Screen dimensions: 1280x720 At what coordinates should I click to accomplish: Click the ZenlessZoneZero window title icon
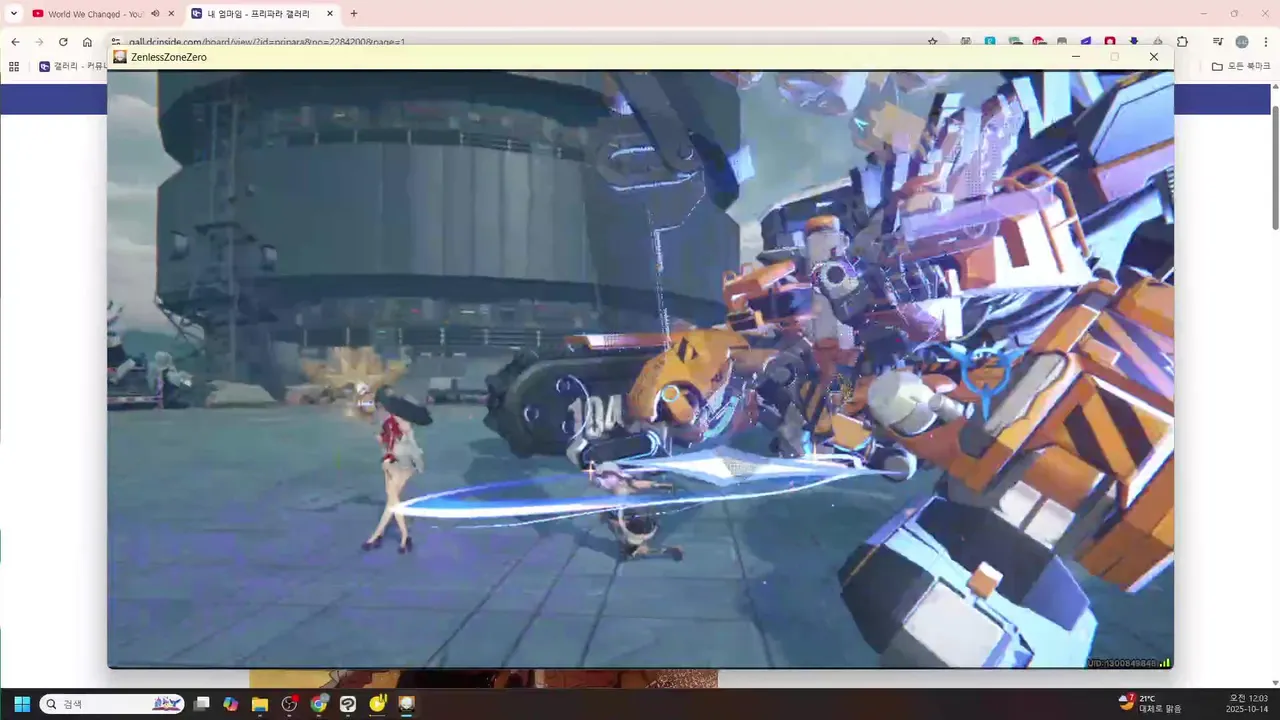[x=120, y=57]
